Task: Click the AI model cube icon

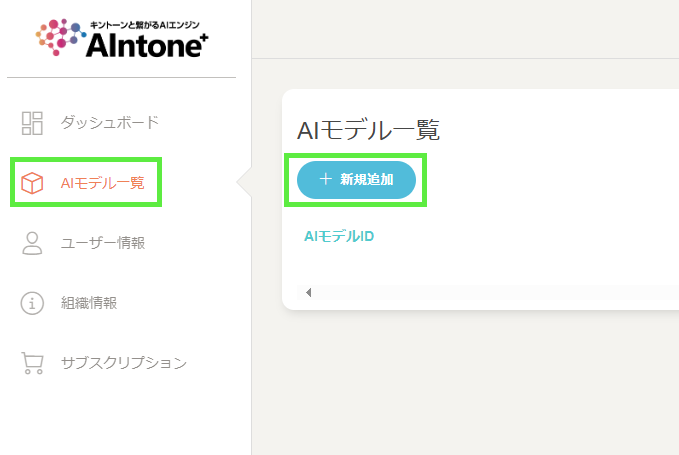Action: pyautogui.click(x=32, y=183)
